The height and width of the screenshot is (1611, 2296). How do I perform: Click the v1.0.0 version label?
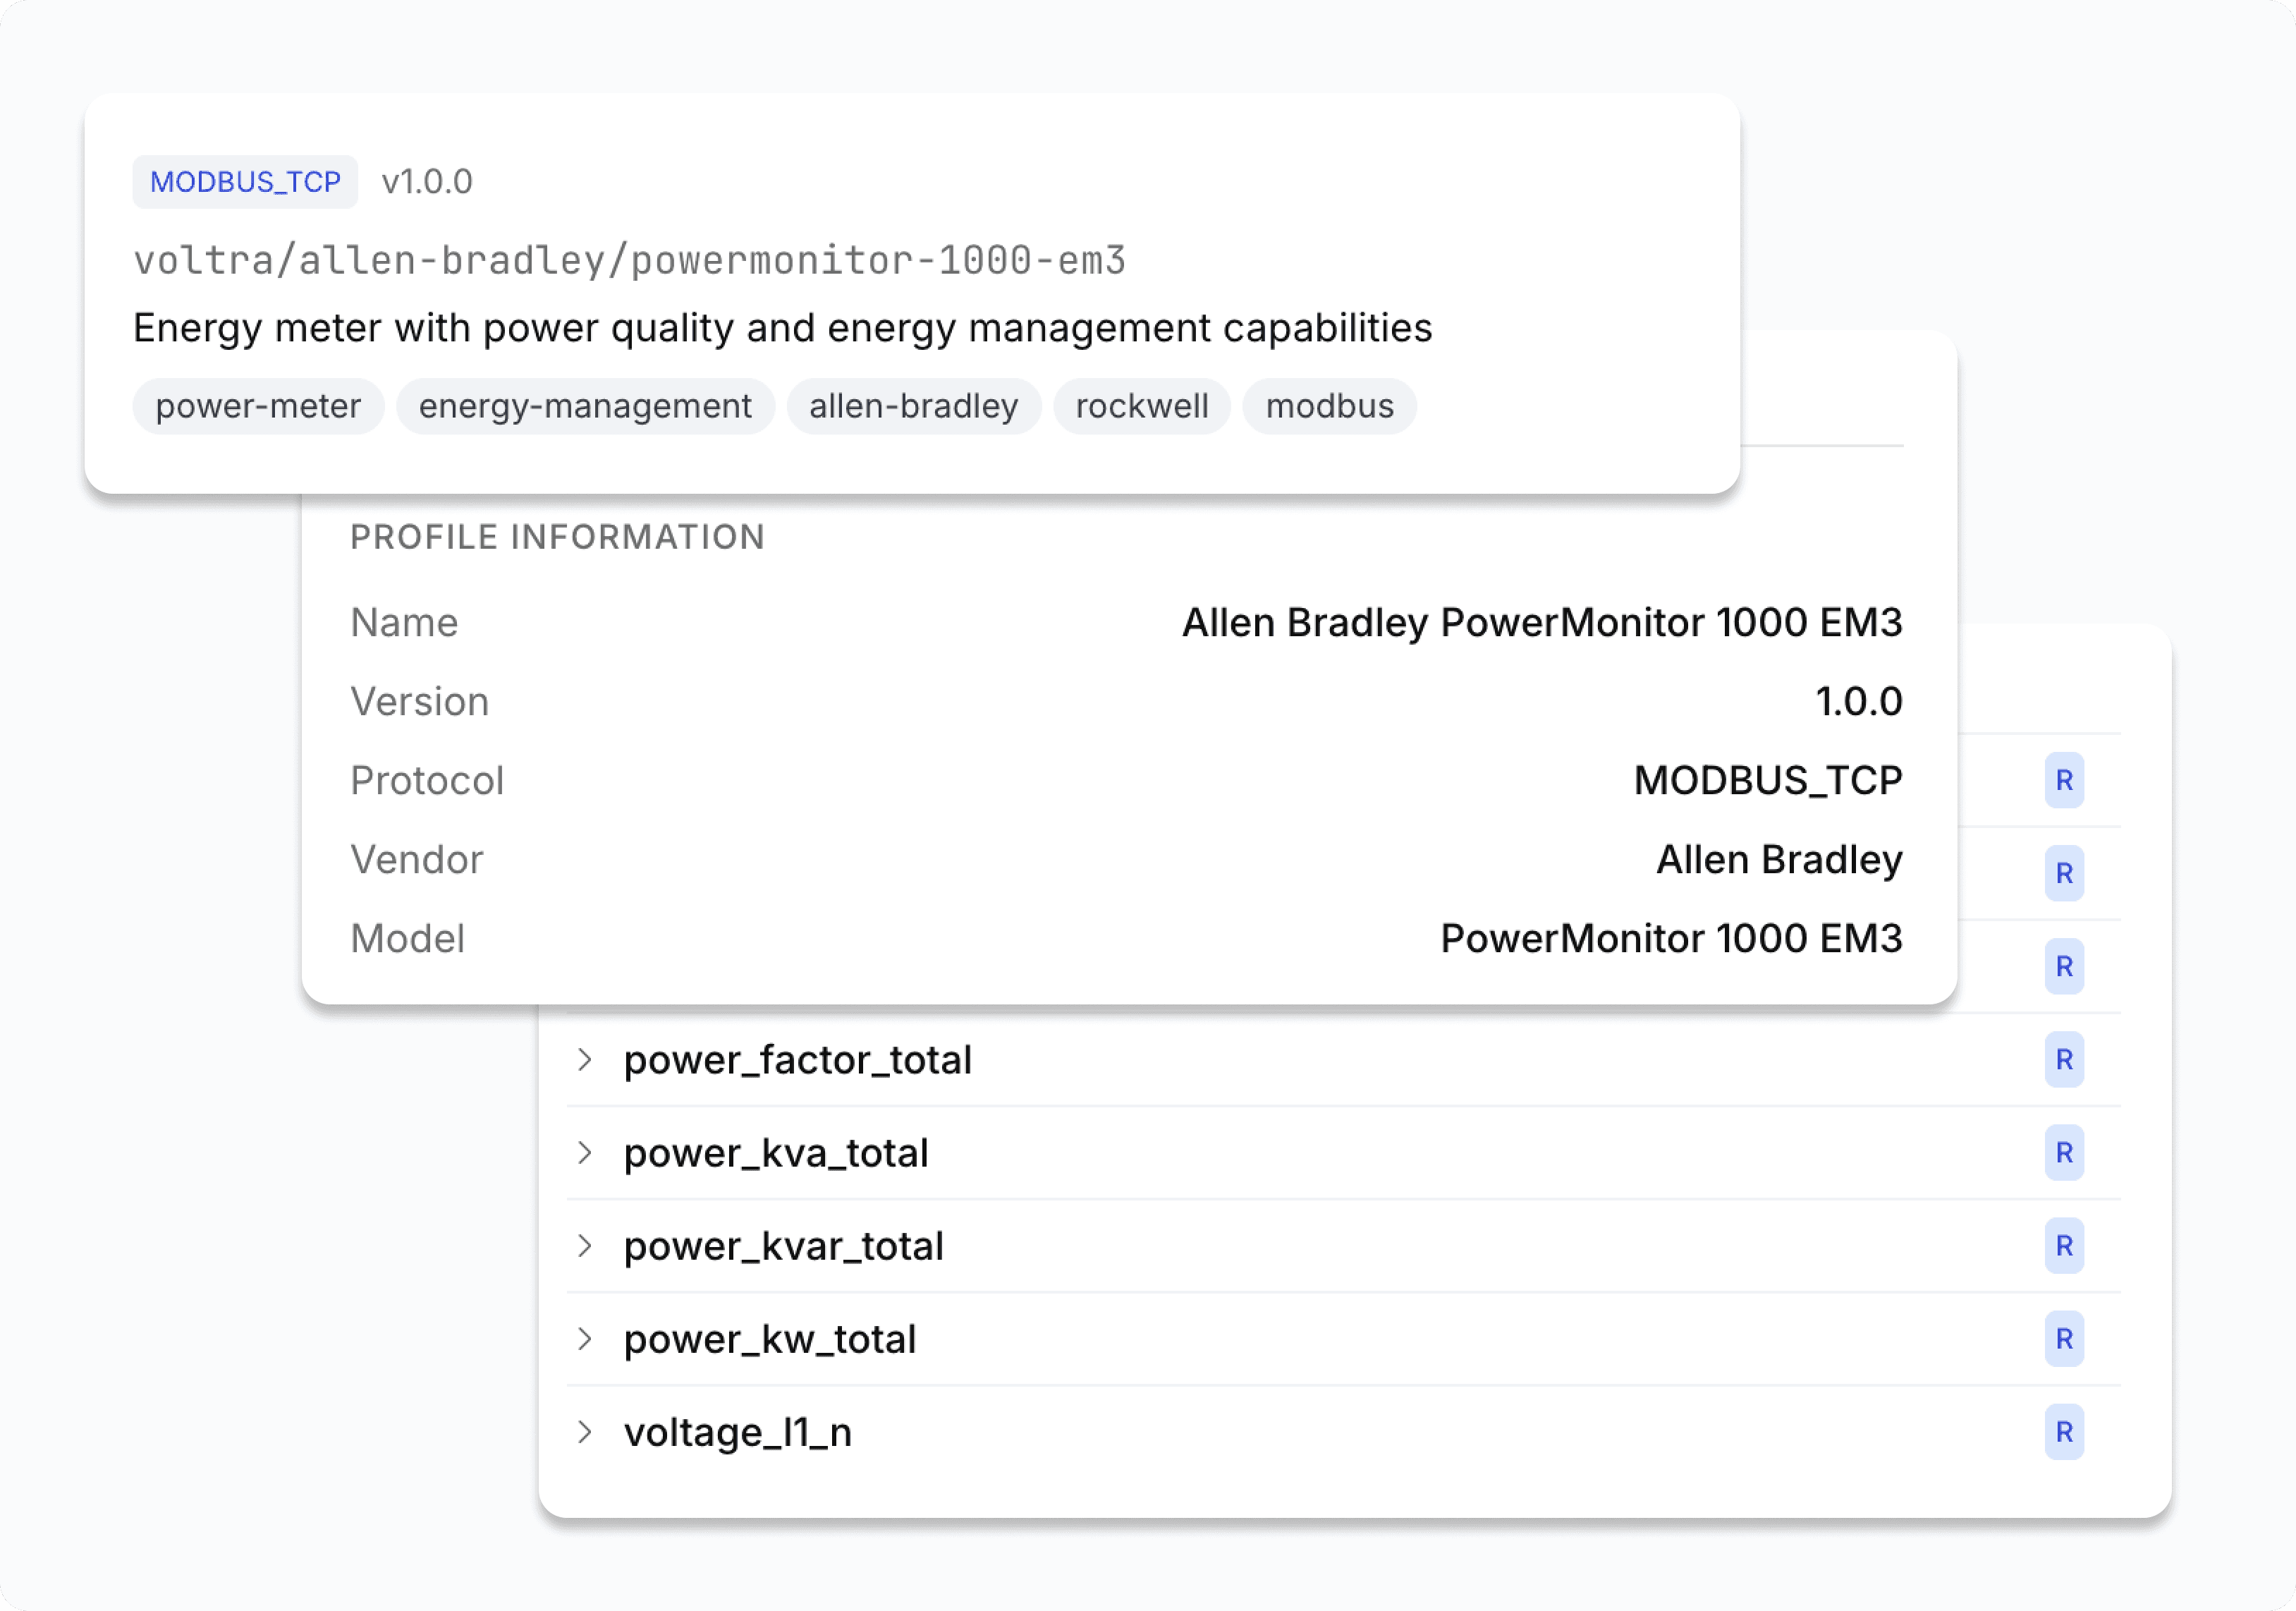point(427,182)
